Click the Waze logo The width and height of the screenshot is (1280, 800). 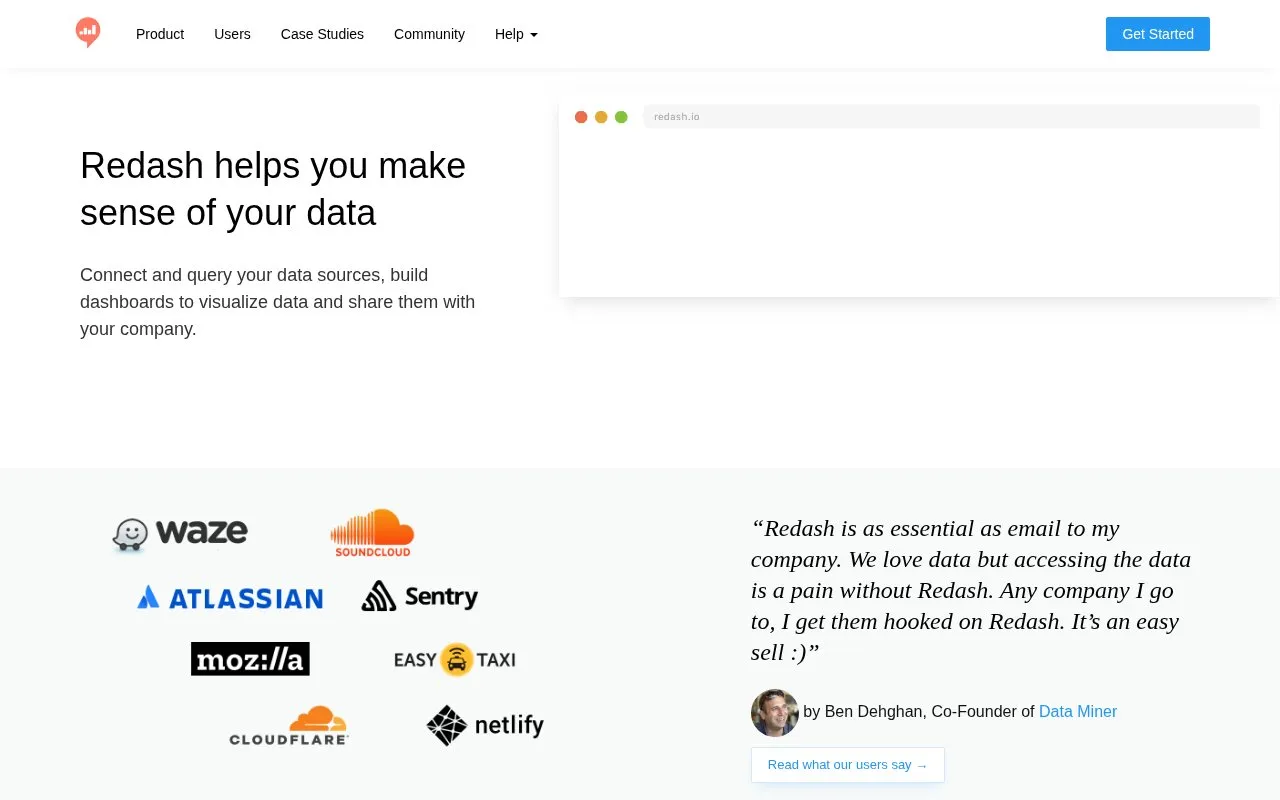point(180,534)
